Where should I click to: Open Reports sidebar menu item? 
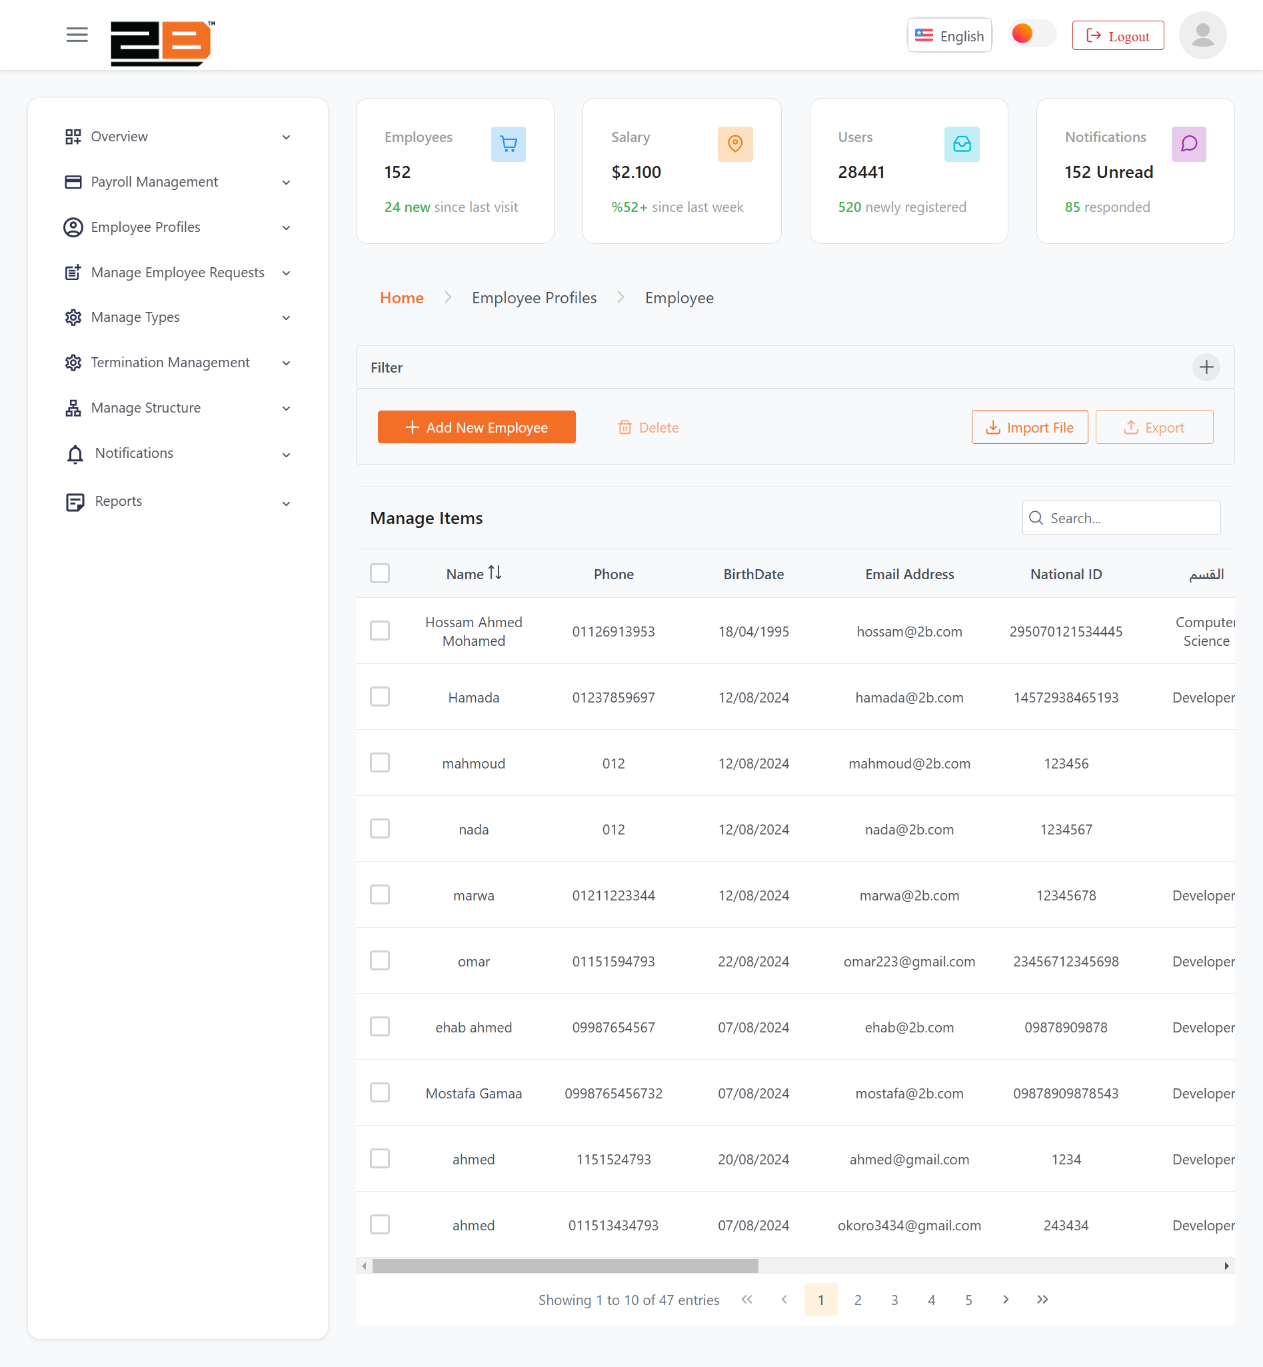coord(177,501)
